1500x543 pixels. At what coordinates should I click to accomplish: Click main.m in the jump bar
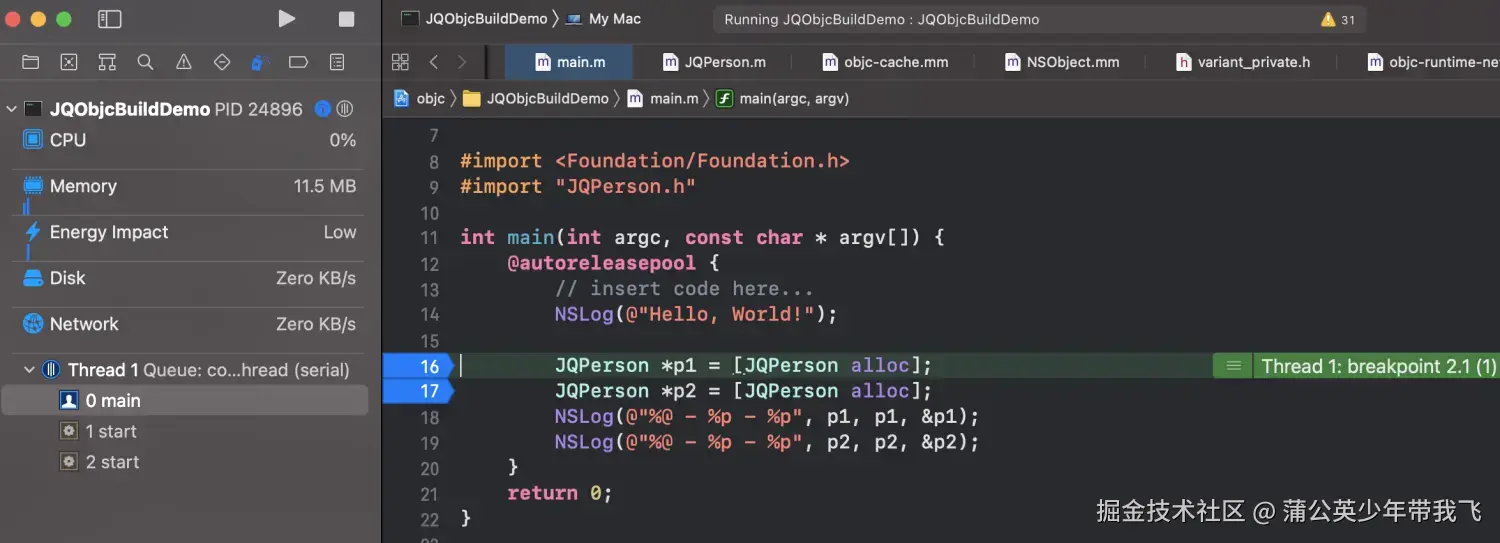[662, 99]
